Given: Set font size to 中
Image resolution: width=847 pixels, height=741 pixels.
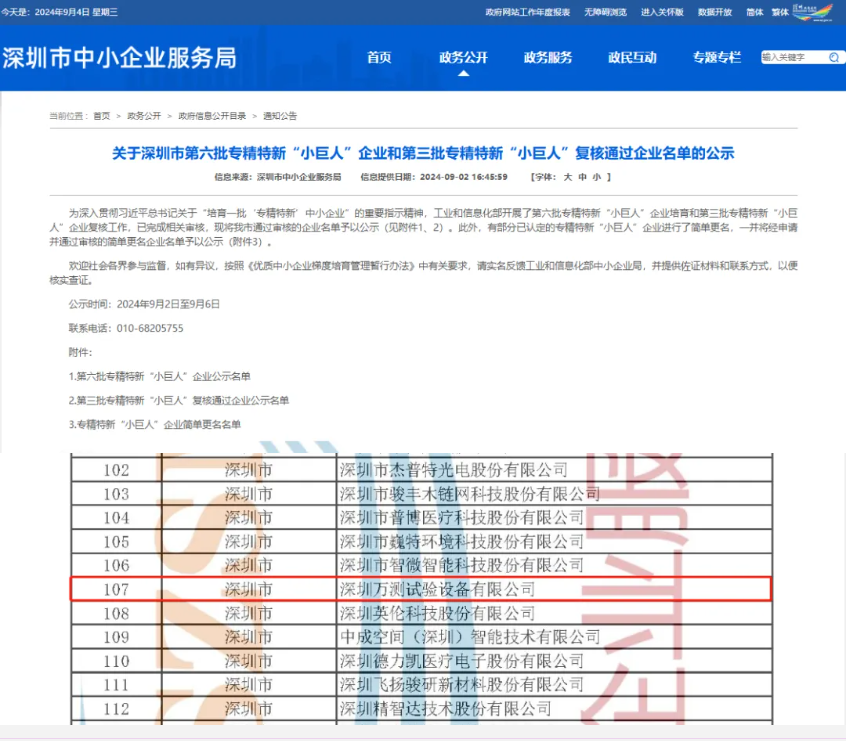Looking at the screenshot, I should (582, 177).
